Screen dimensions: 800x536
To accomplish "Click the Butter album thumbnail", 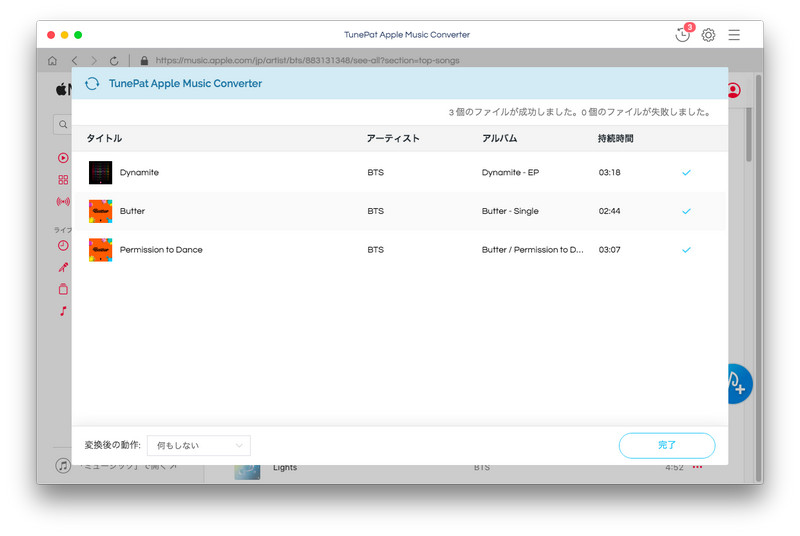I will click(101, 211).
